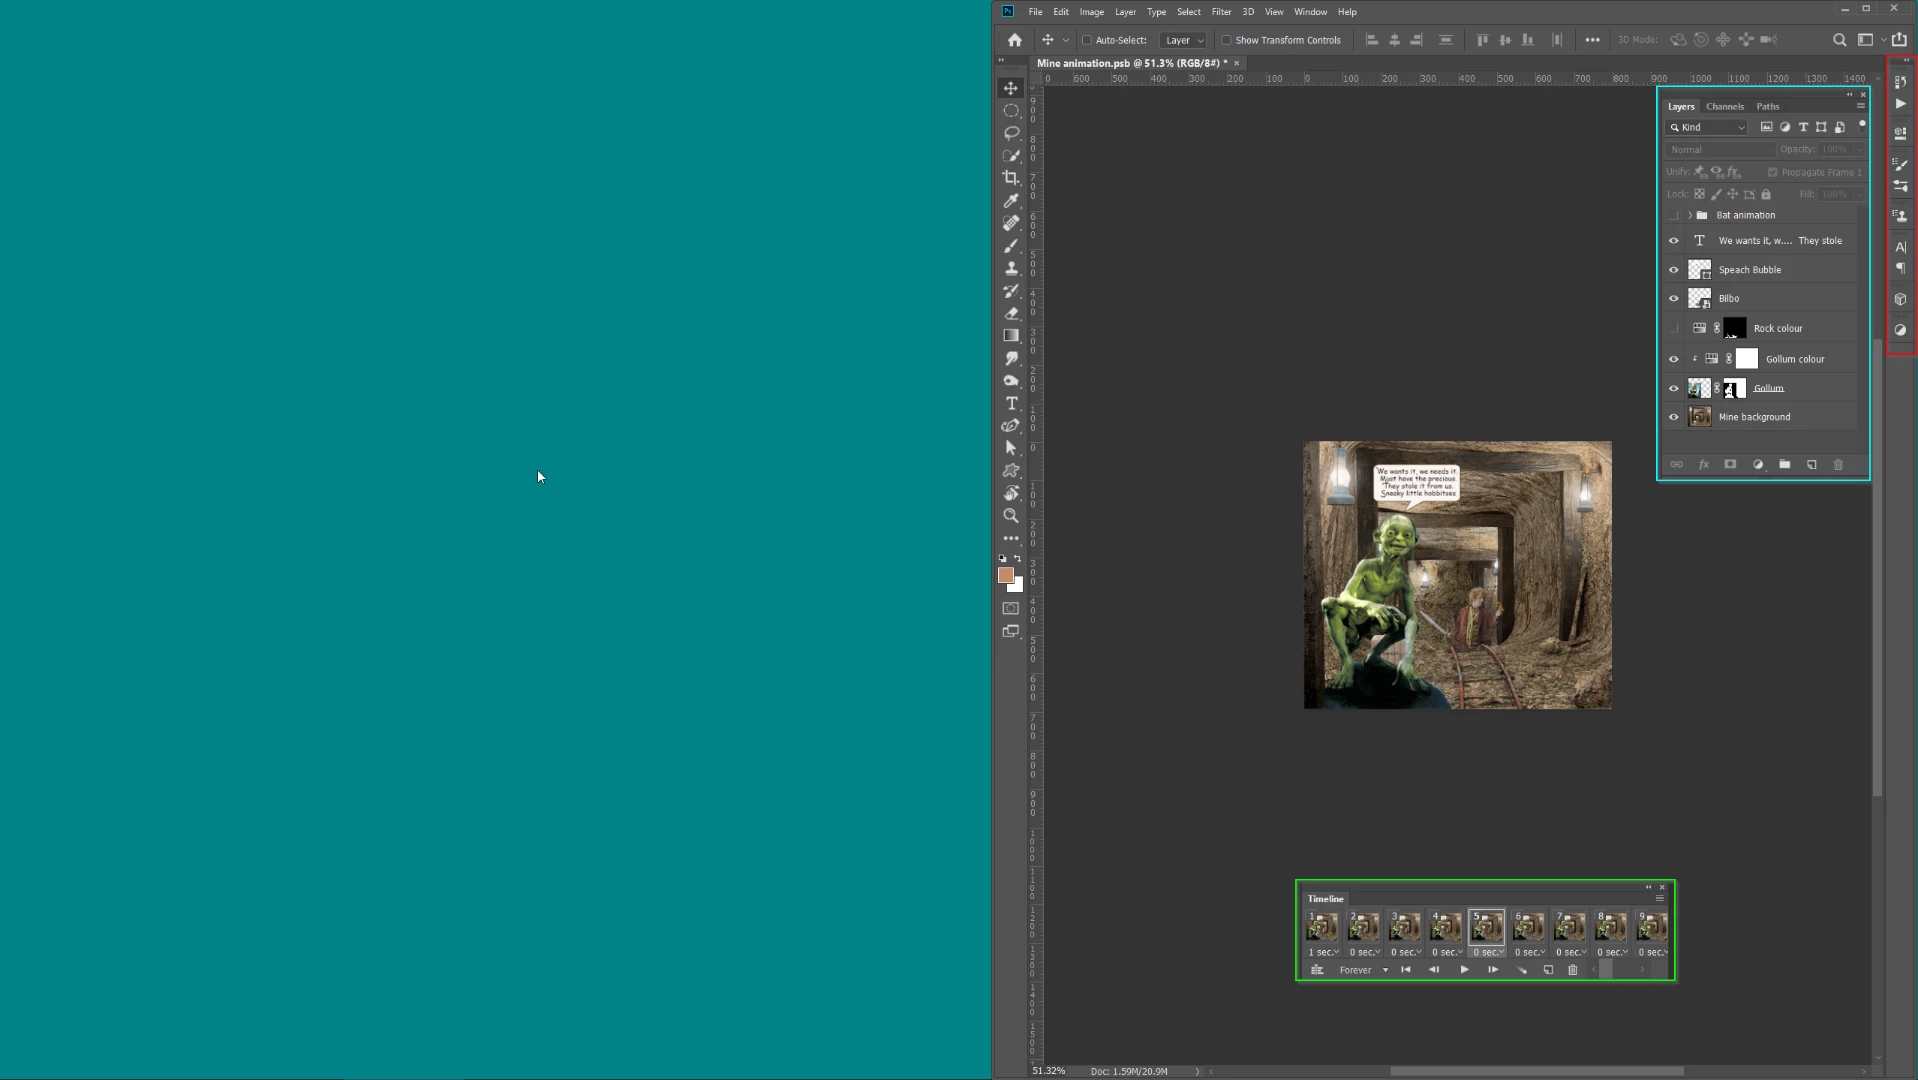Screen dimensions: 1918x1080
Task: Open the Timeline panel flyout menu
Action: tap(1660, 898)
